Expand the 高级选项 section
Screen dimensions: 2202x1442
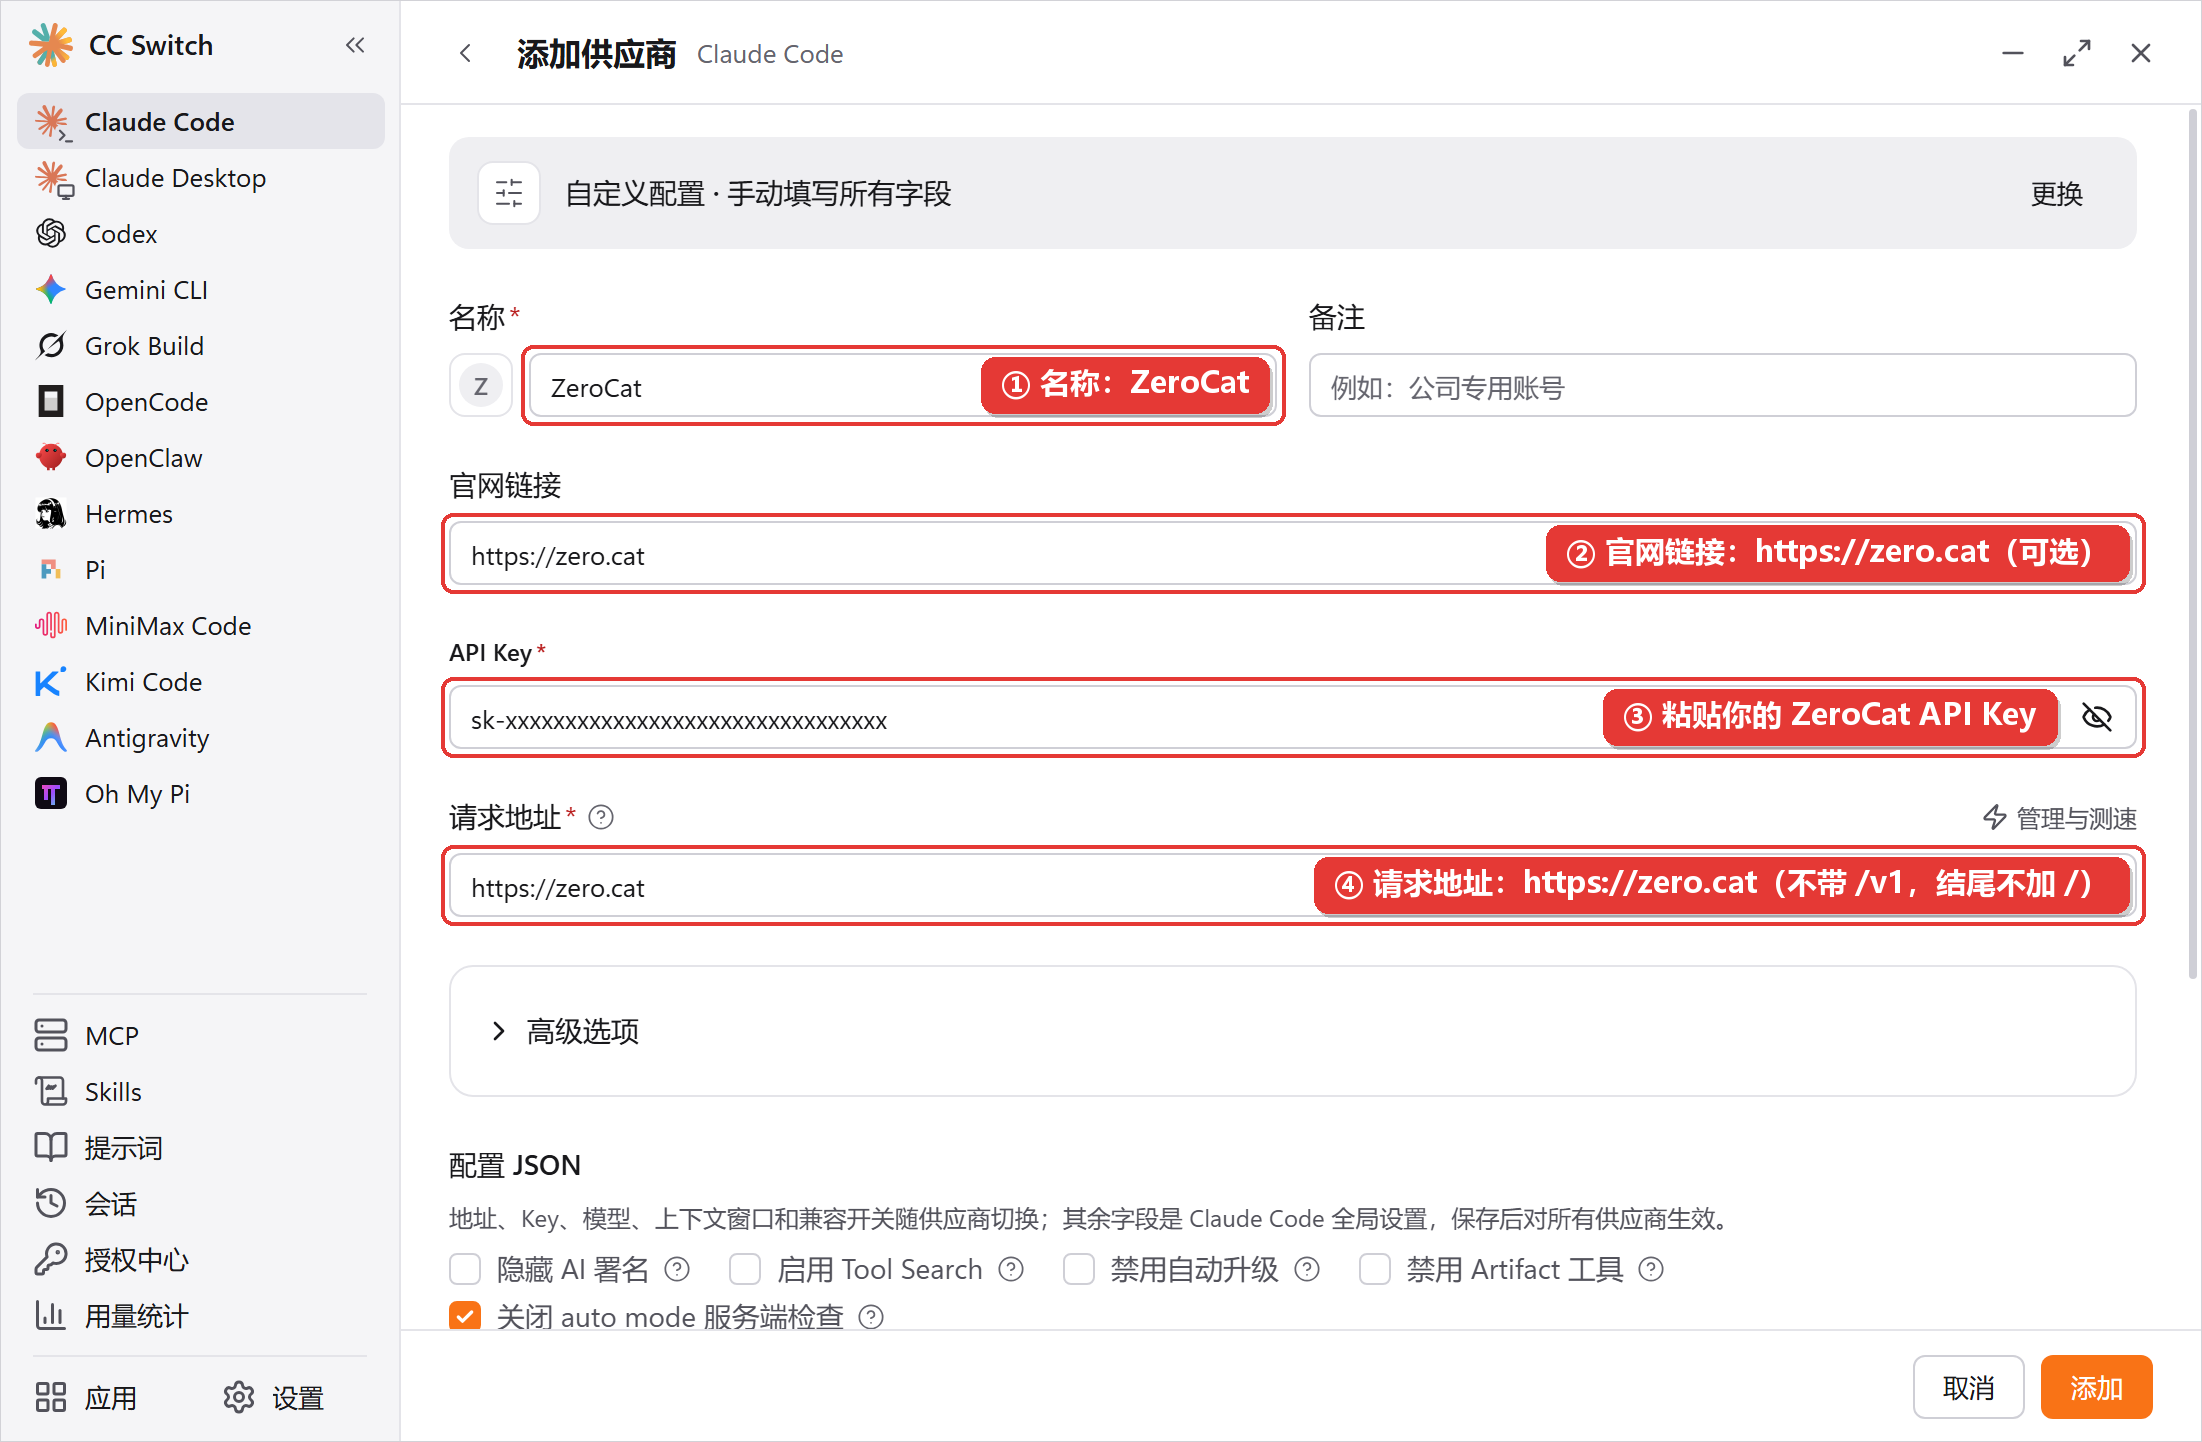[1292, 1031]
